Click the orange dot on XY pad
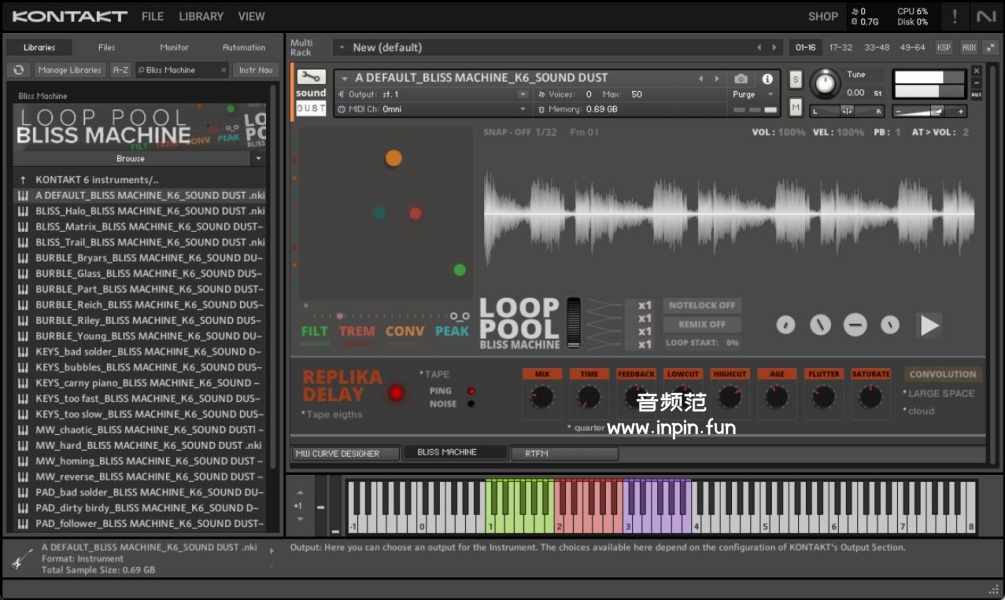The image size is (1005, 600). point(394,158)
